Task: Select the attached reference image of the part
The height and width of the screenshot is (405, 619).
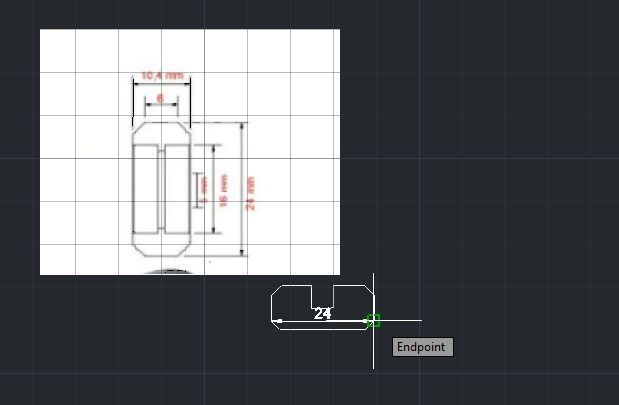Action: click(x=190, y=152)
